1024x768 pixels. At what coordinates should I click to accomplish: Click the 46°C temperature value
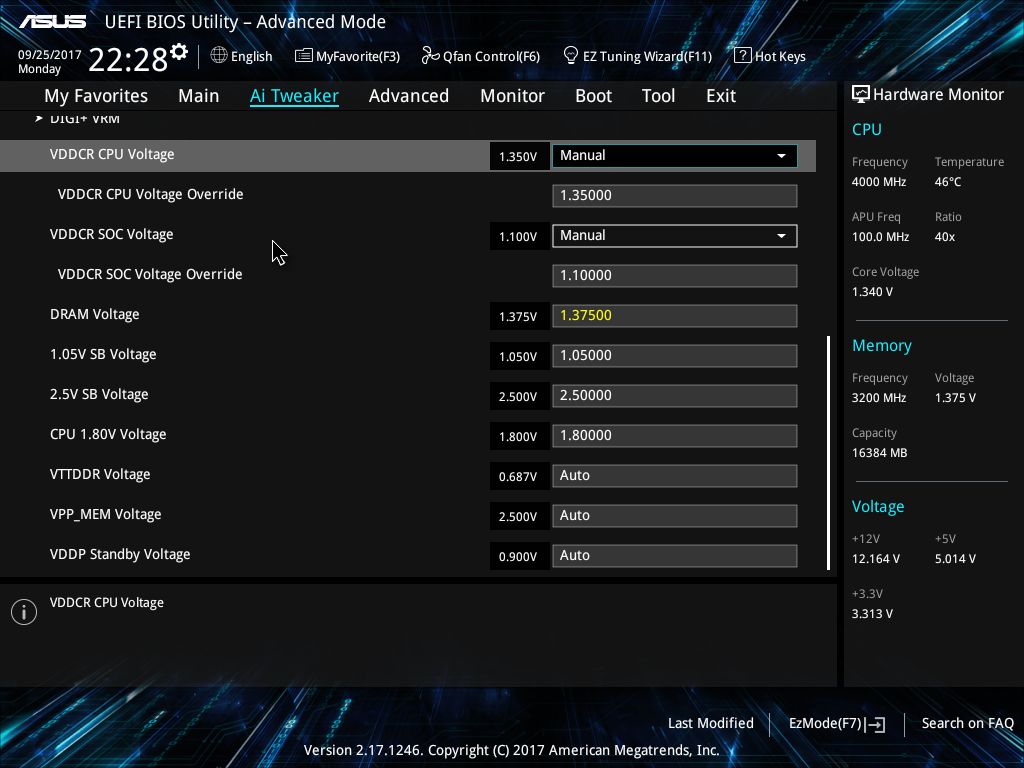[x=948, y=182]
